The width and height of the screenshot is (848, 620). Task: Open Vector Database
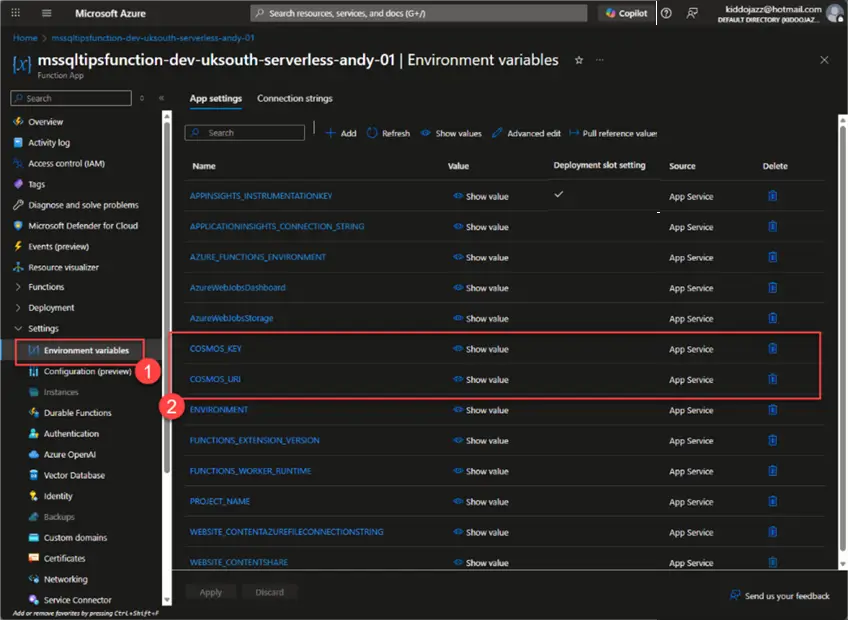pos(74,476)
